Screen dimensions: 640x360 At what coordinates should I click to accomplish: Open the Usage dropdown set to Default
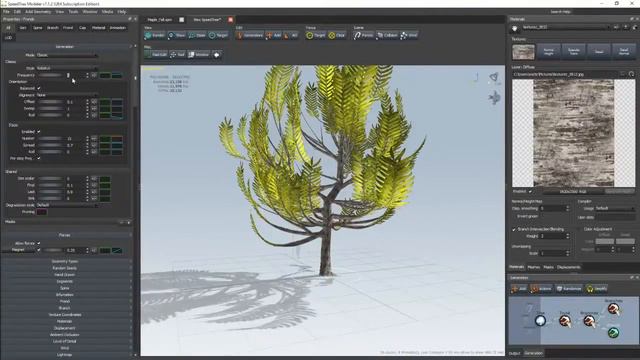coord(615,208)
